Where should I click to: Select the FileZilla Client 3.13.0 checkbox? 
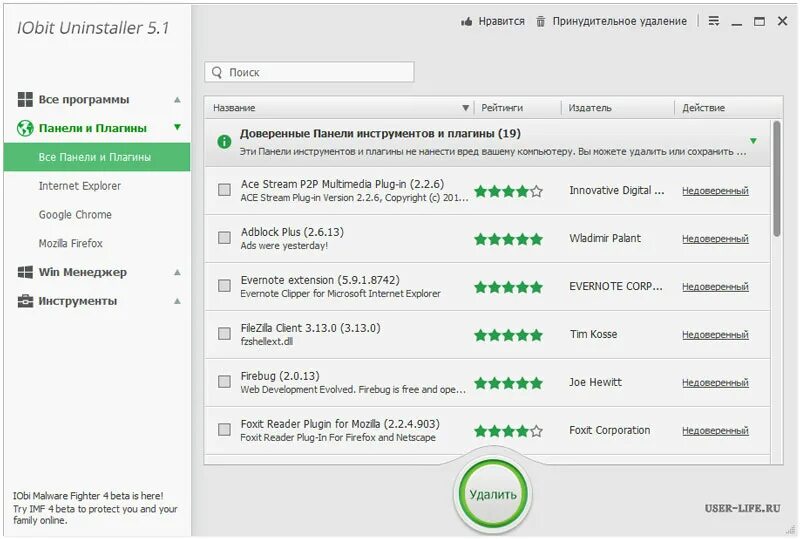(224, 334)
